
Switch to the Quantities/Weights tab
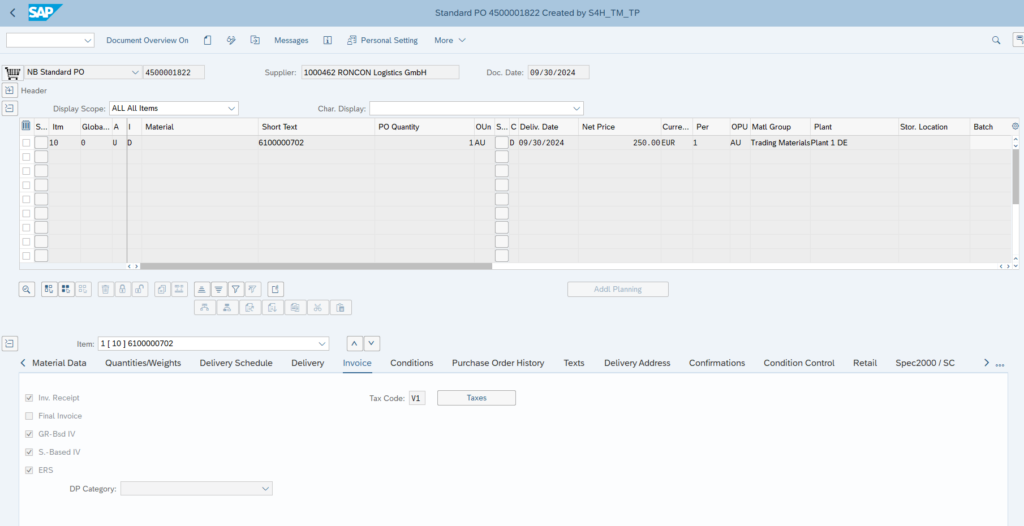[x=143, y=363]
